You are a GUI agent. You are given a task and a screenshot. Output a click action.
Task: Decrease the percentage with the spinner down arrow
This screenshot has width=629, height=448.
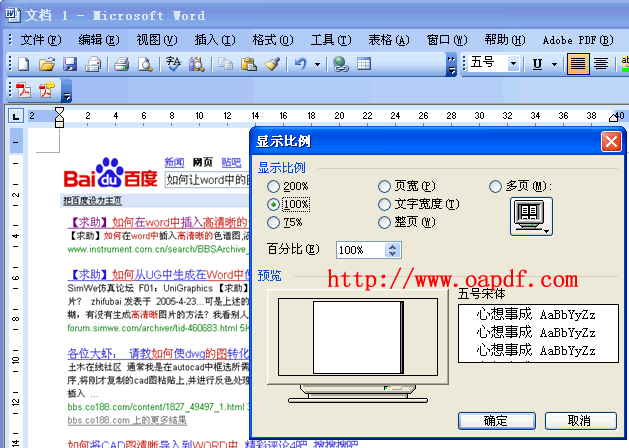click(x=393, y=253)
